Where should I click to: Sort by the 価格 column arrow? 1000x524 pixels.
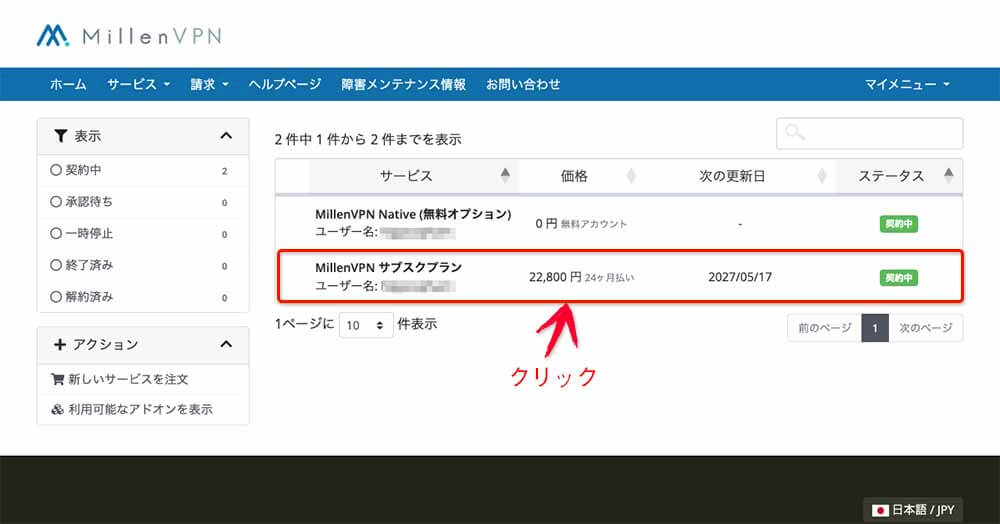coord(631,175)
